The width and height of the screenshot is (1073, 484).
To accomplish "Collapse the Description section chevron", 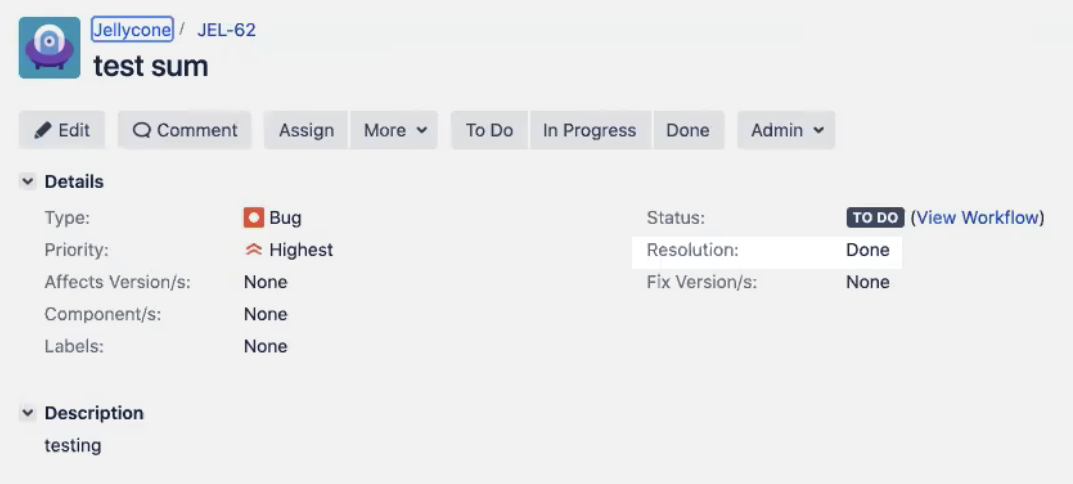I will pos(27,413).
